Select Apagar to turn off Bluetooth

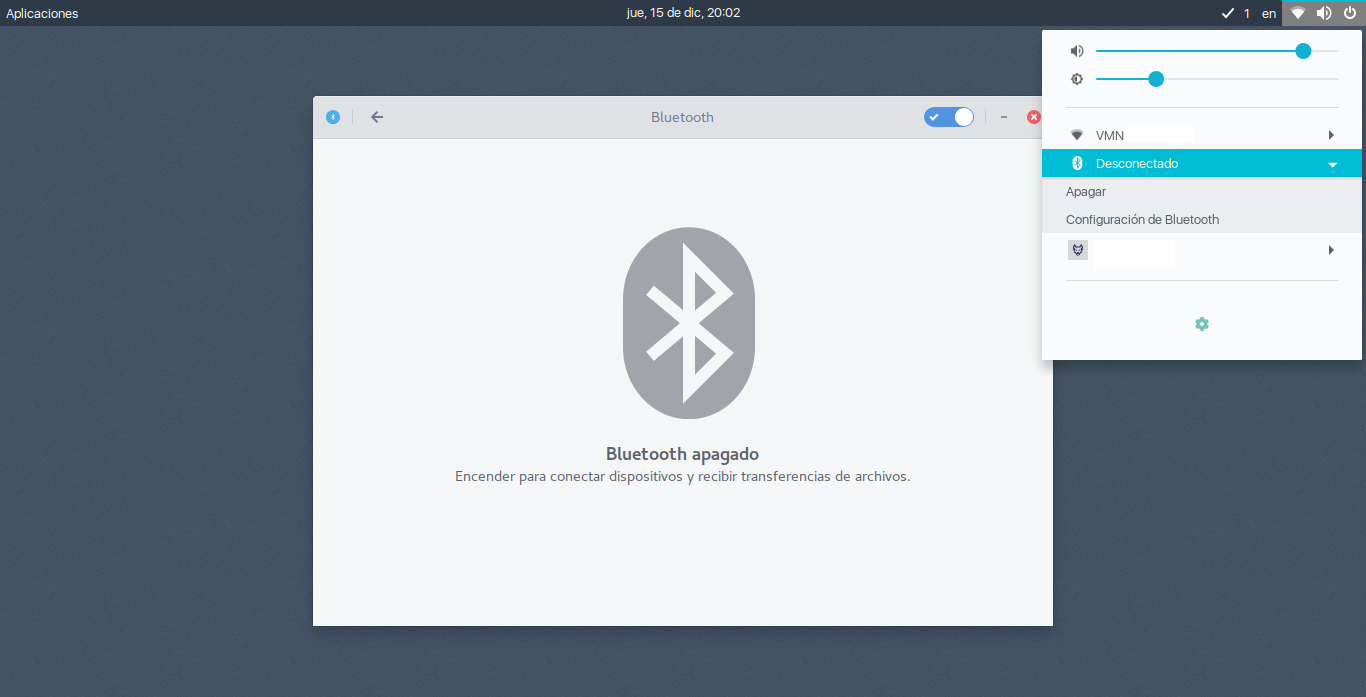point(1085,191)
